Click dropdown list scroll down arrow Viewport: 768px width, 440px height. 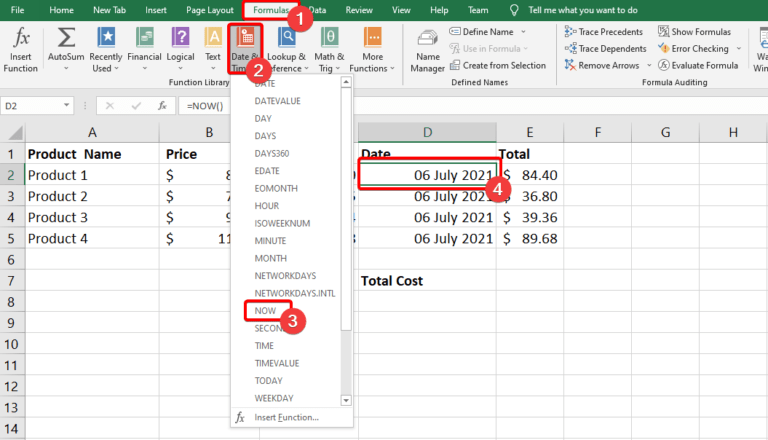point(346,400)
